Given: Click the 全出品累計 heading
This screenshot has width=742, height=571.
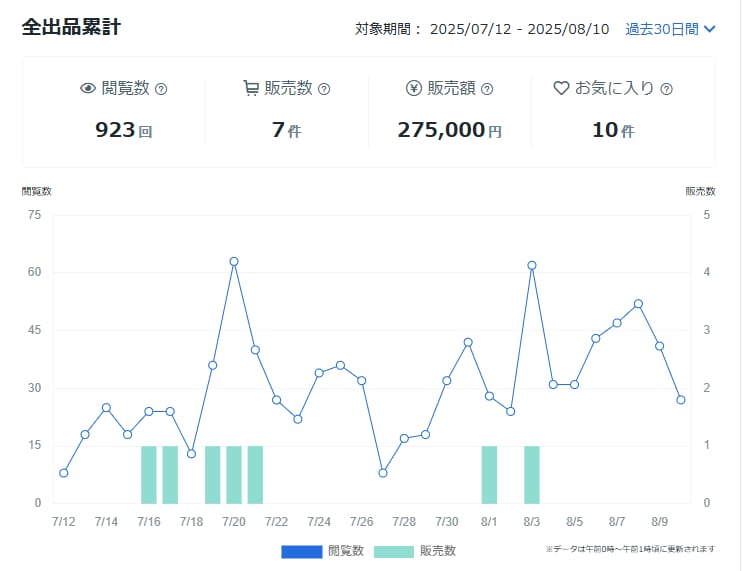Looking at the screenshot, I should pos(71,27).
